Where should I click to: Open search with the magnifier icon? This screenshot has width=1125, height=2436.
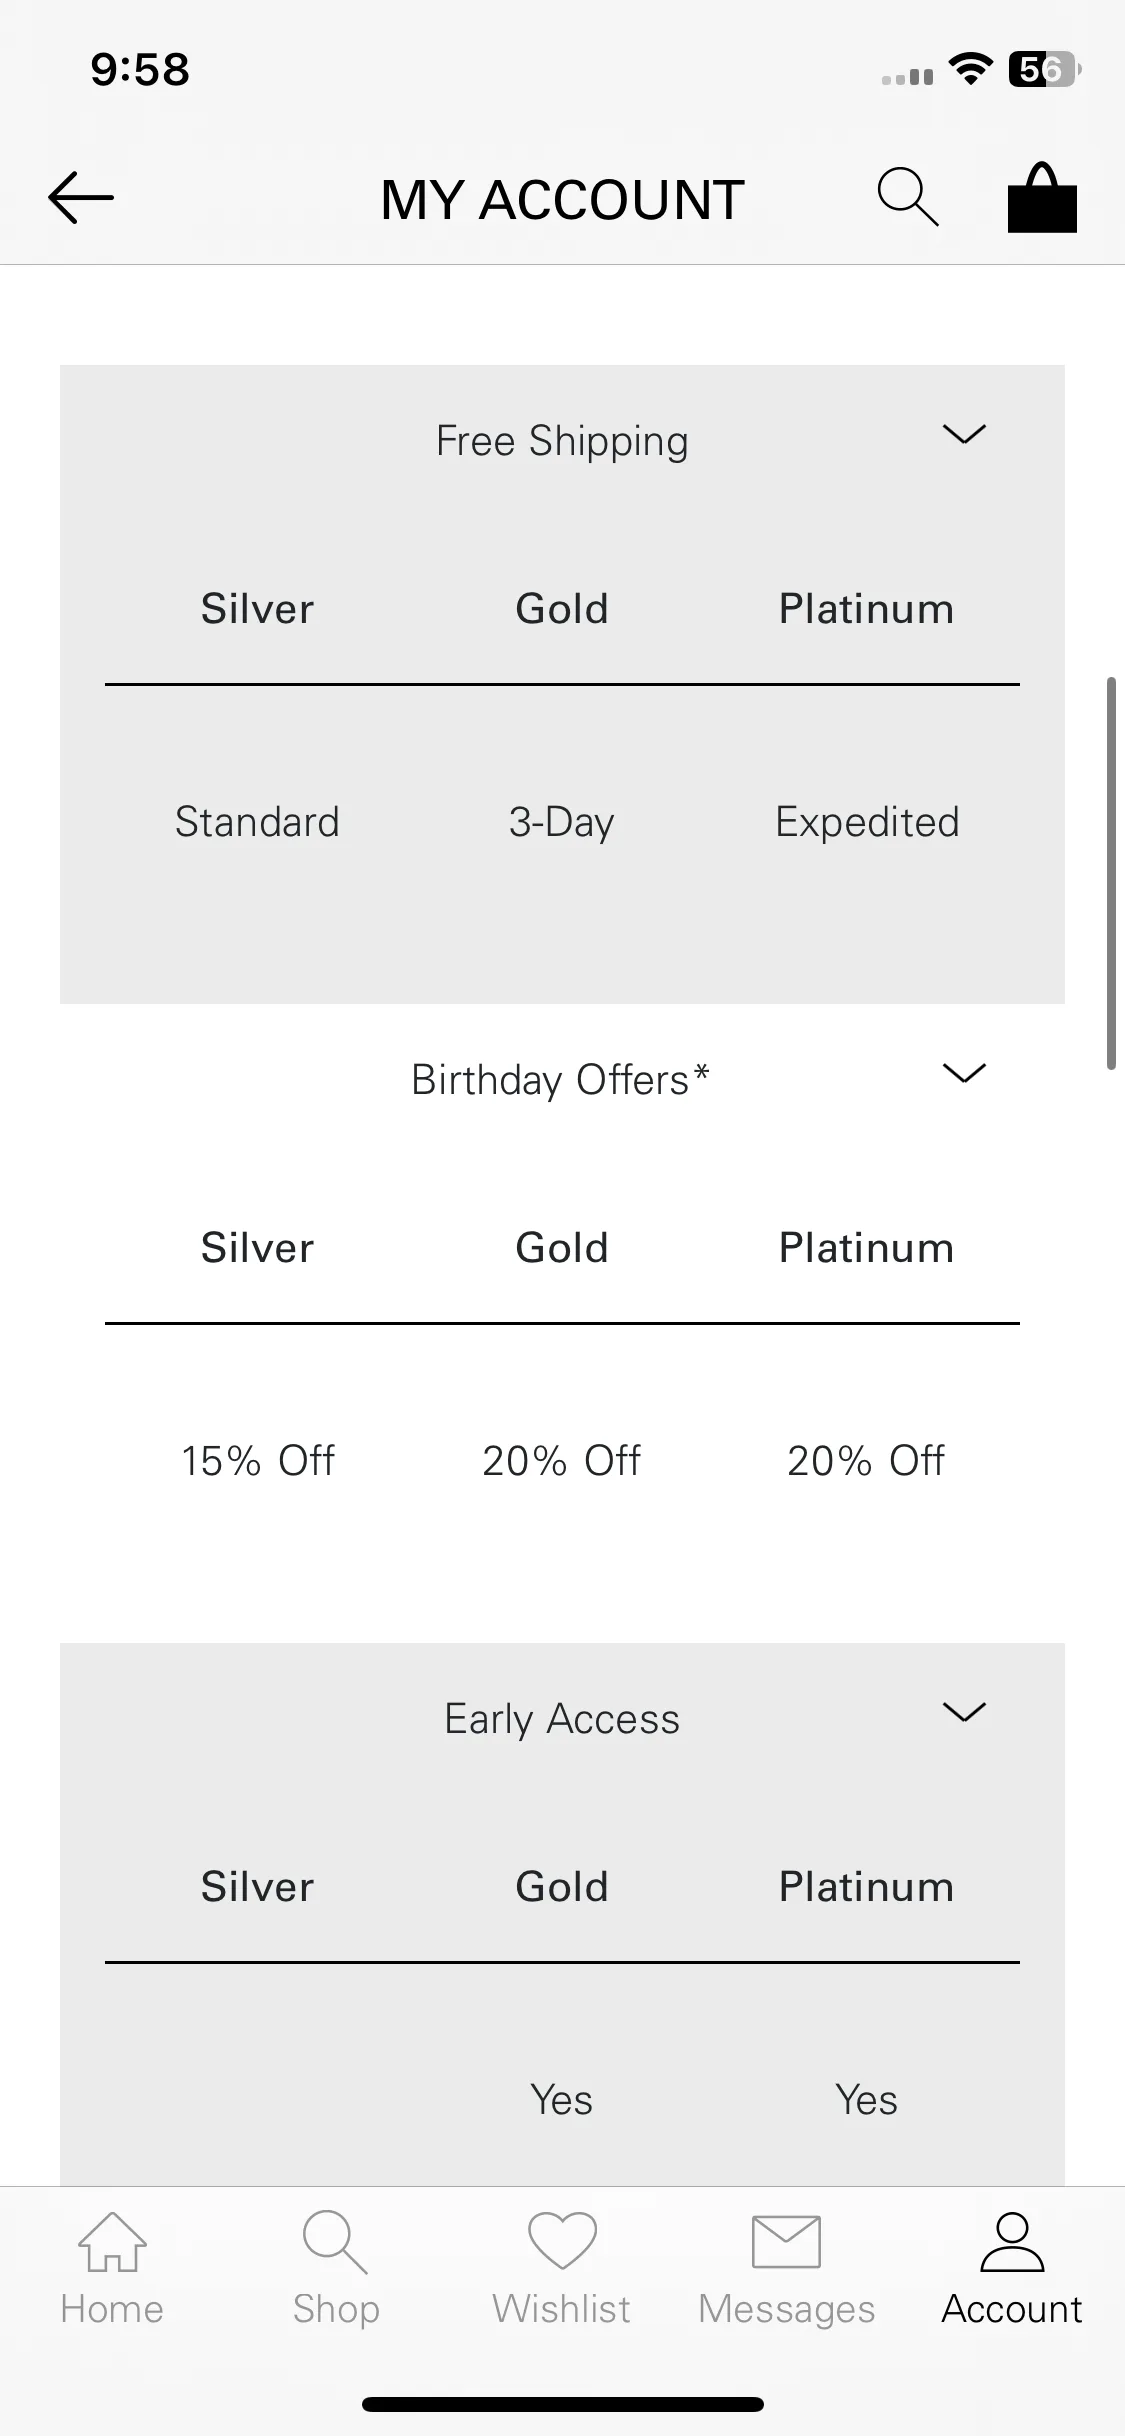click(x=908, y=197)
